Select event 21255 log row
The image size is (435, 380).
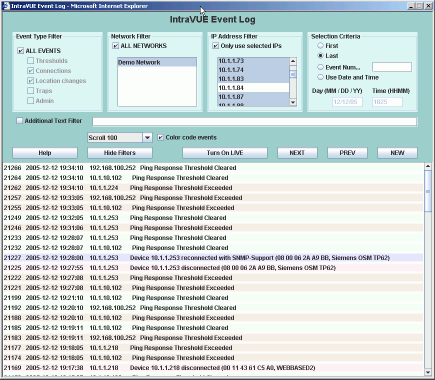pos(213,208)
